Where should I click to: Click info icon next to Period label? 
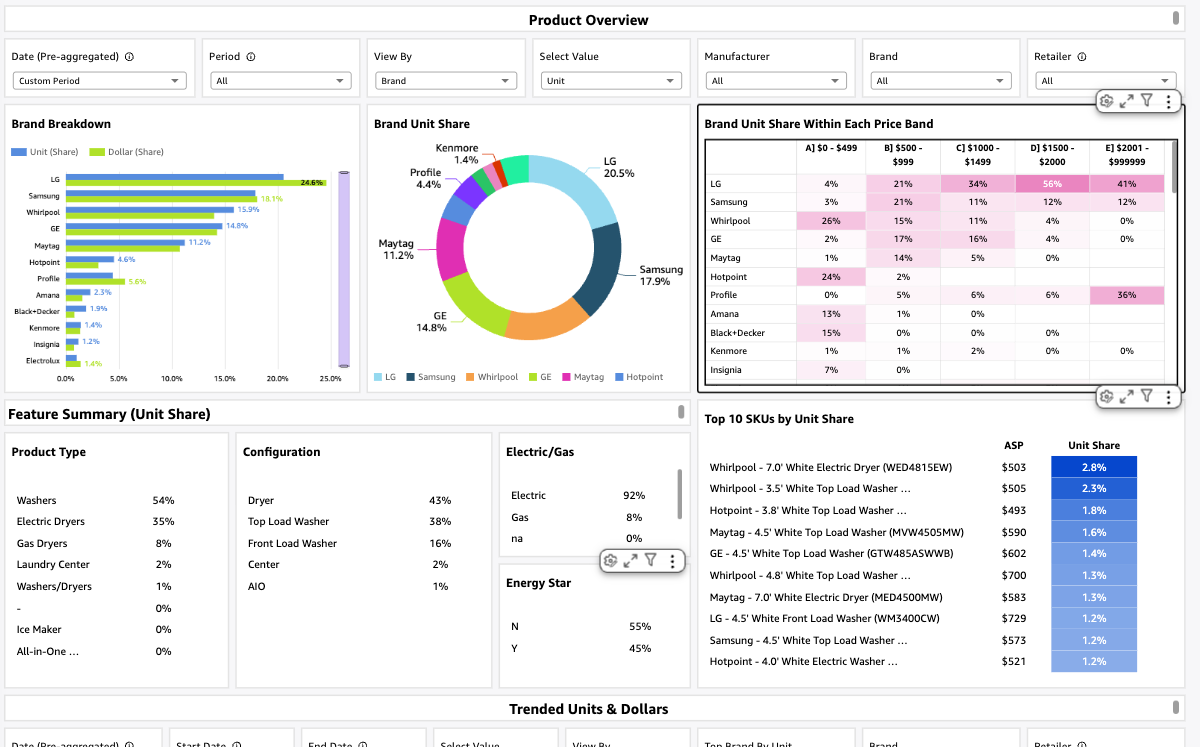251,57
